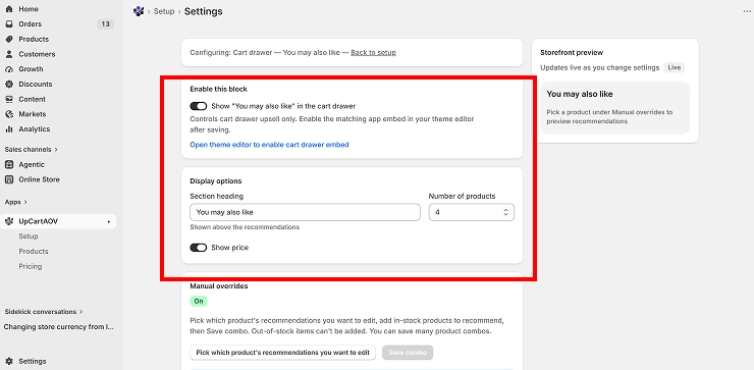This screenshot has width=754, height=370.
Task: Expand Sidekick conversations section
Action: coord(44,312)
